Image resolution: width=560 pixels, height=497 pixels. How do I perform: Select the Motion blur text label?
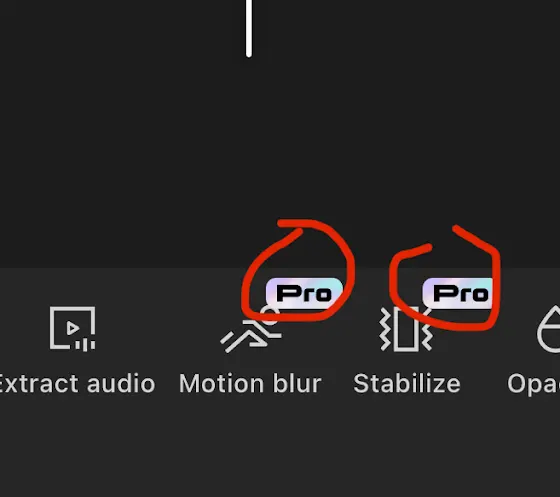[x=250, y=384]
